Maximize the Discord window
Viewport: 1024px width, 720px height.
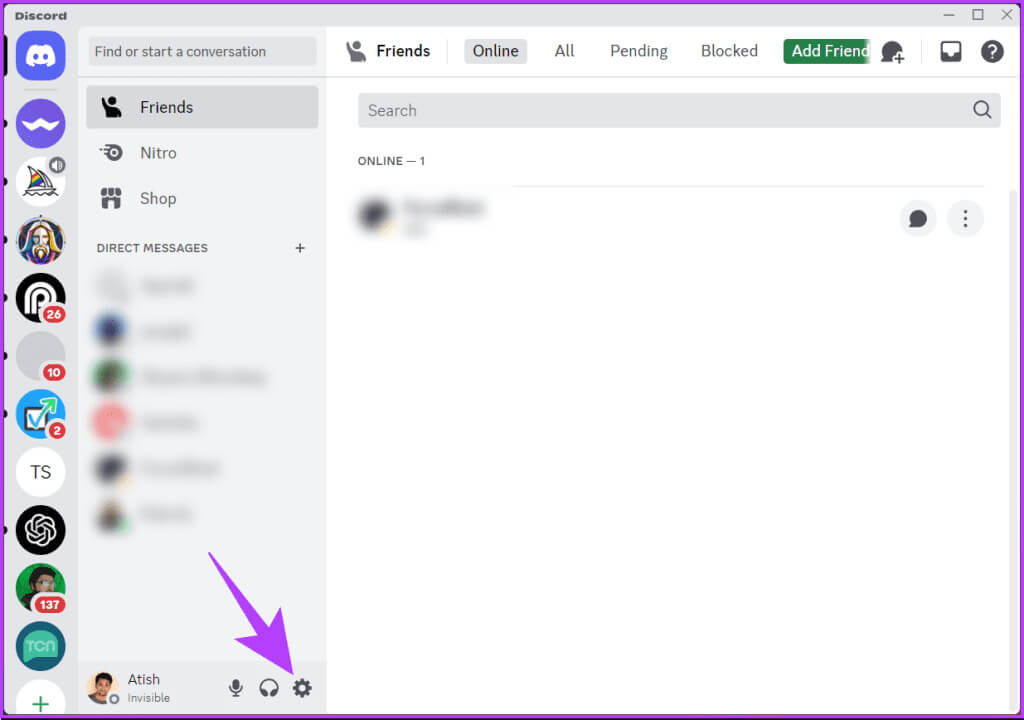coord(978,14)
